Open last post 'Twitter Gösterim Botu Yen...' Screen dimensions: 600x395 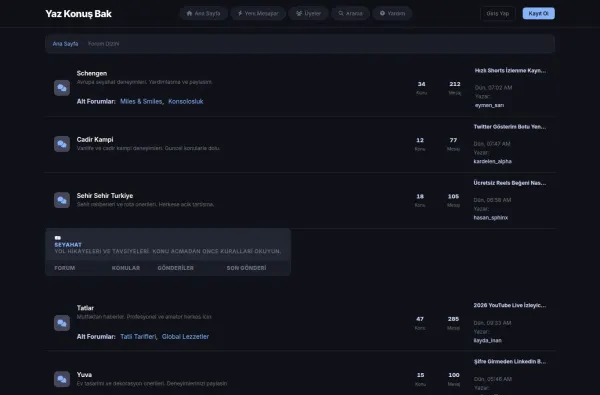[510, 127]
